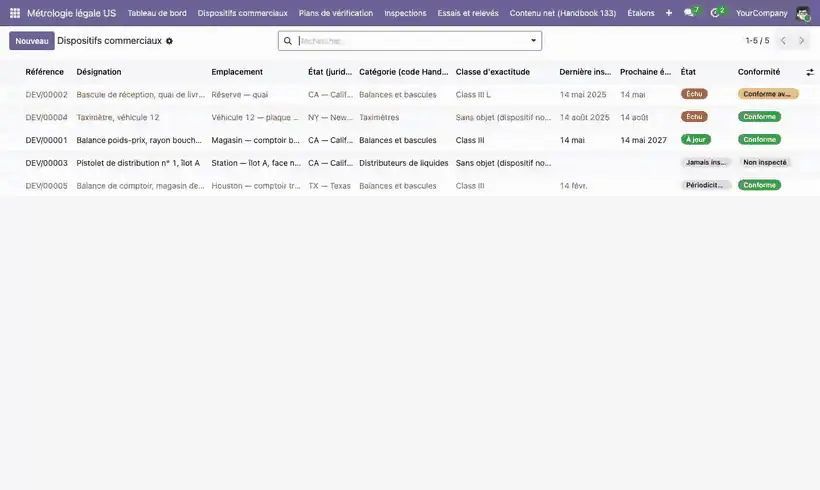The image size is (820, 490).
Task: Toggle the search options dropdown arrow
Action: point(533,41)
